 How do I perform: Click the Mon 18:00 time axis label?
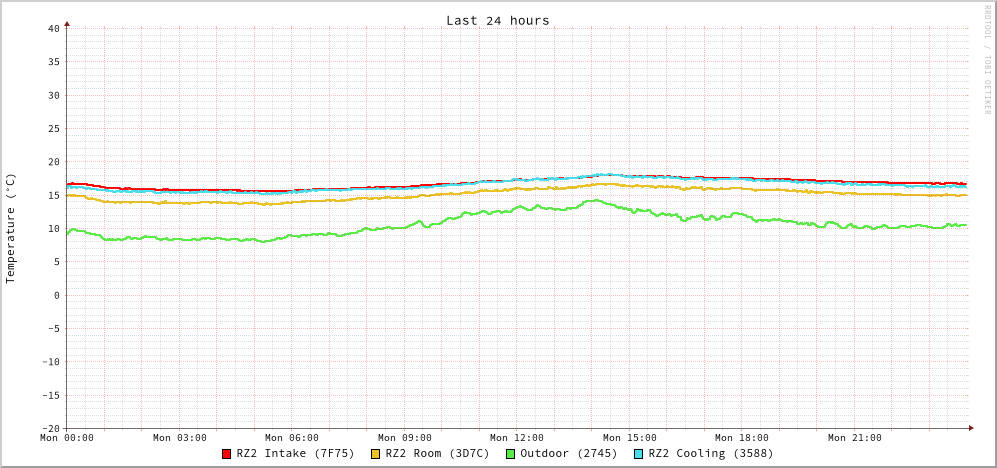(x=742, y=437)
